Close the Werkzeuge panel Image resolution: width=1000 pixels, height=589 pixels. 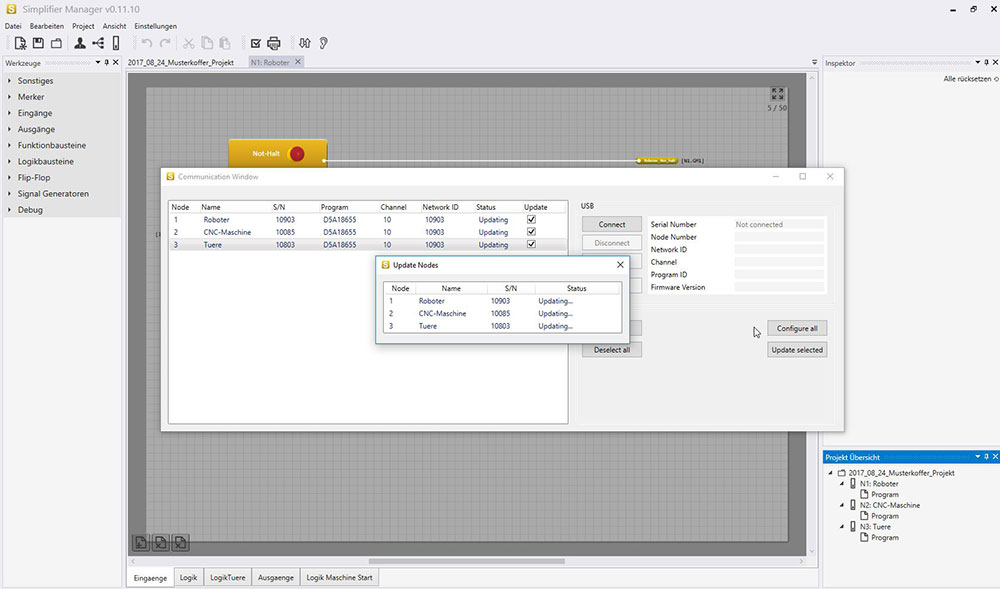click(x=115, y=62)
